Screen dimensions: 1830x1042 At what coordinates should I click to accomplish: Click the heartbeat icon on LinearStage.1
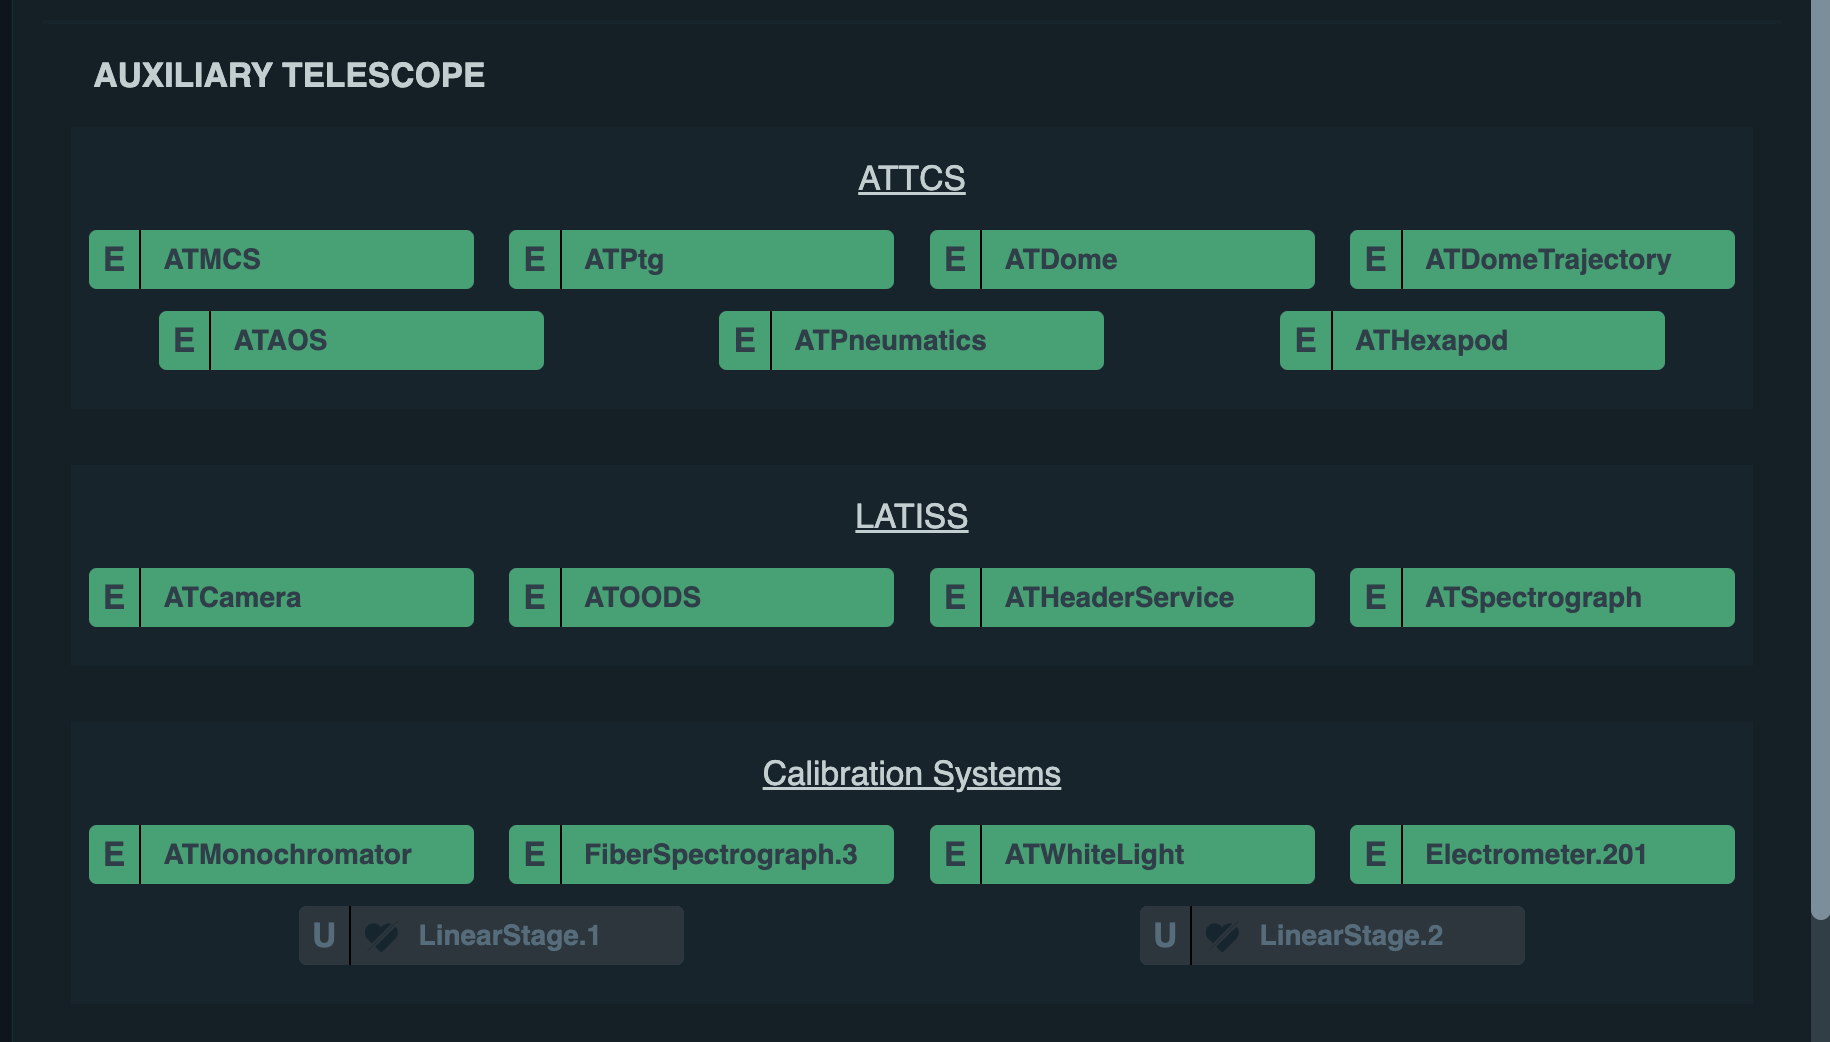coord(381,936)
